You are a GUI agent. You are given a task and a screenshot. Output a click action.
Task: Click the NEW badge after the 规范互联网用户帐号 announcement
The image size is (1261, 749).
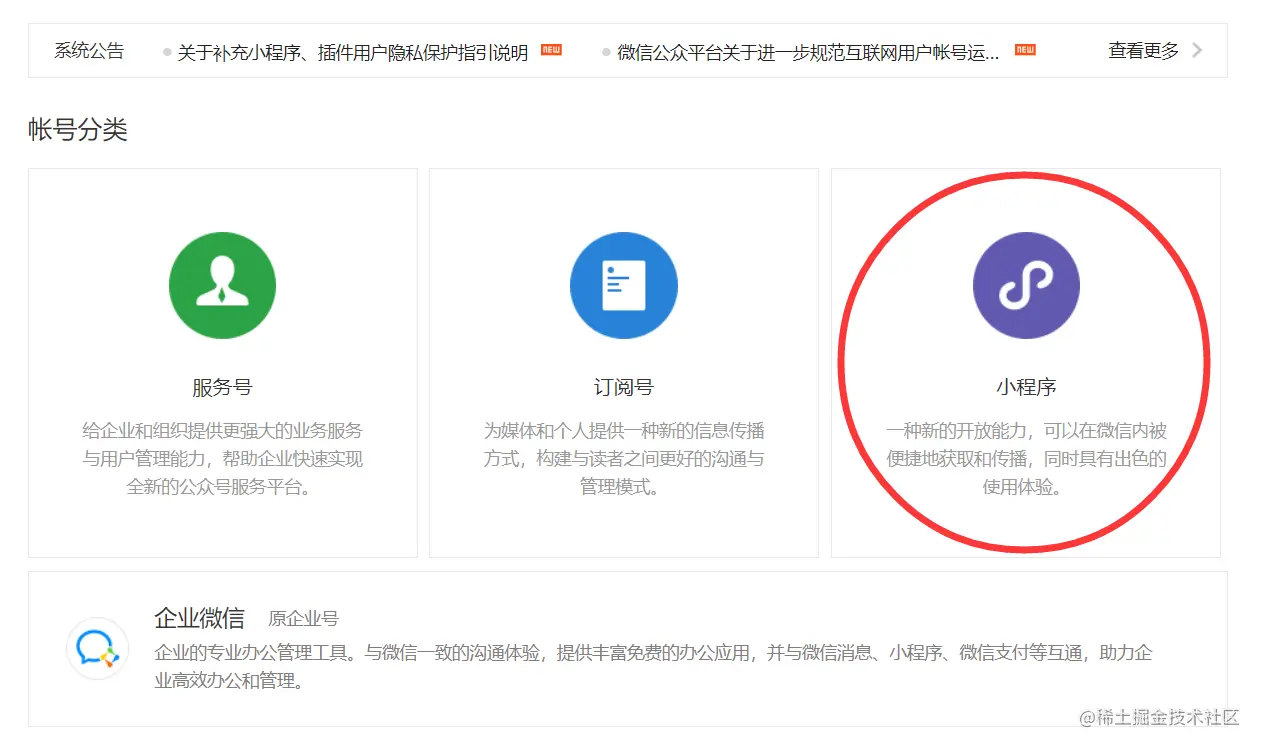[x=1025, y=49]
